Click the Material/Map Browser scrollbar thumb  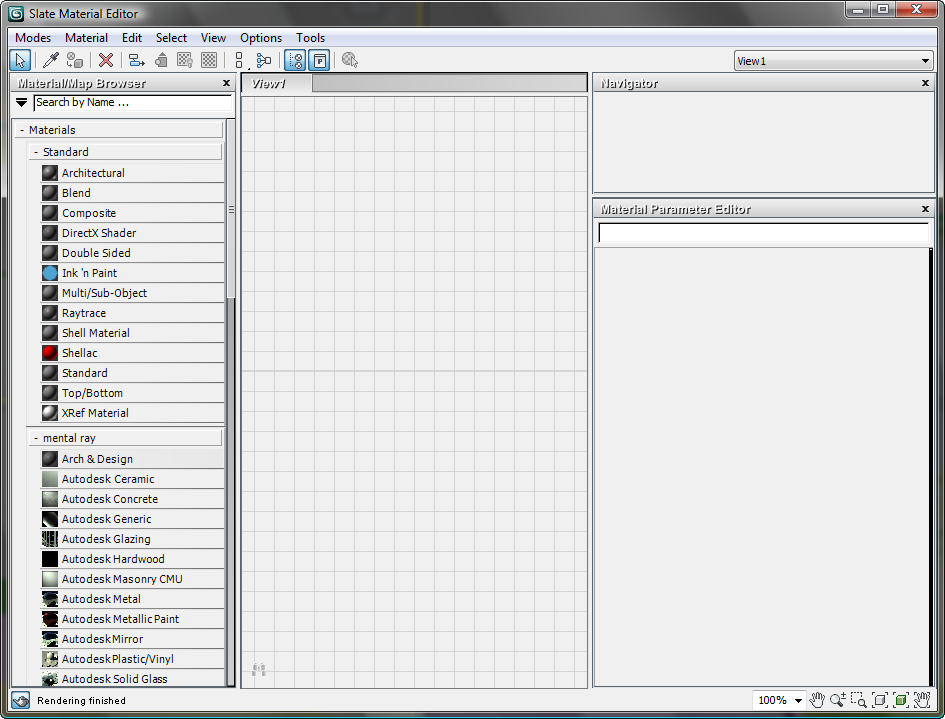click(x=231, y=210)
